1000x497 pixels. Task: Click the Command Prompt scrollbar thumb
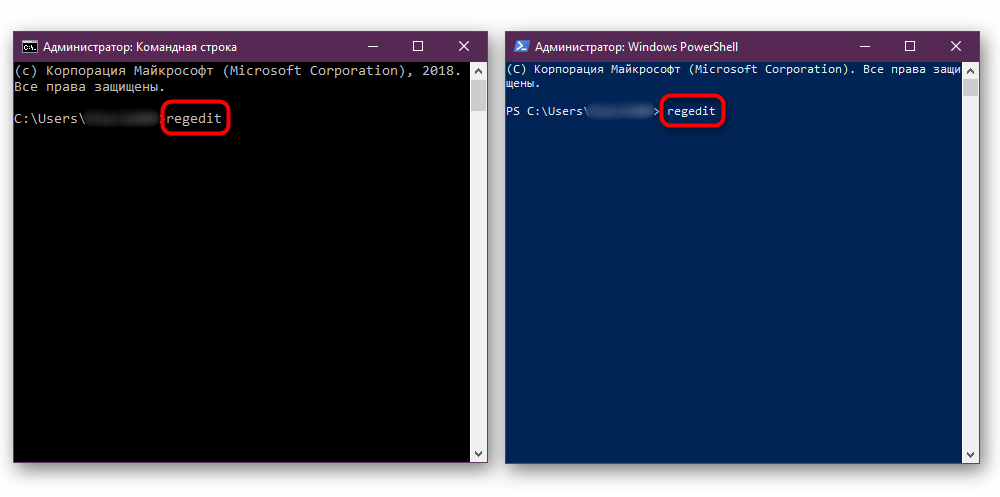click(478, 95)
